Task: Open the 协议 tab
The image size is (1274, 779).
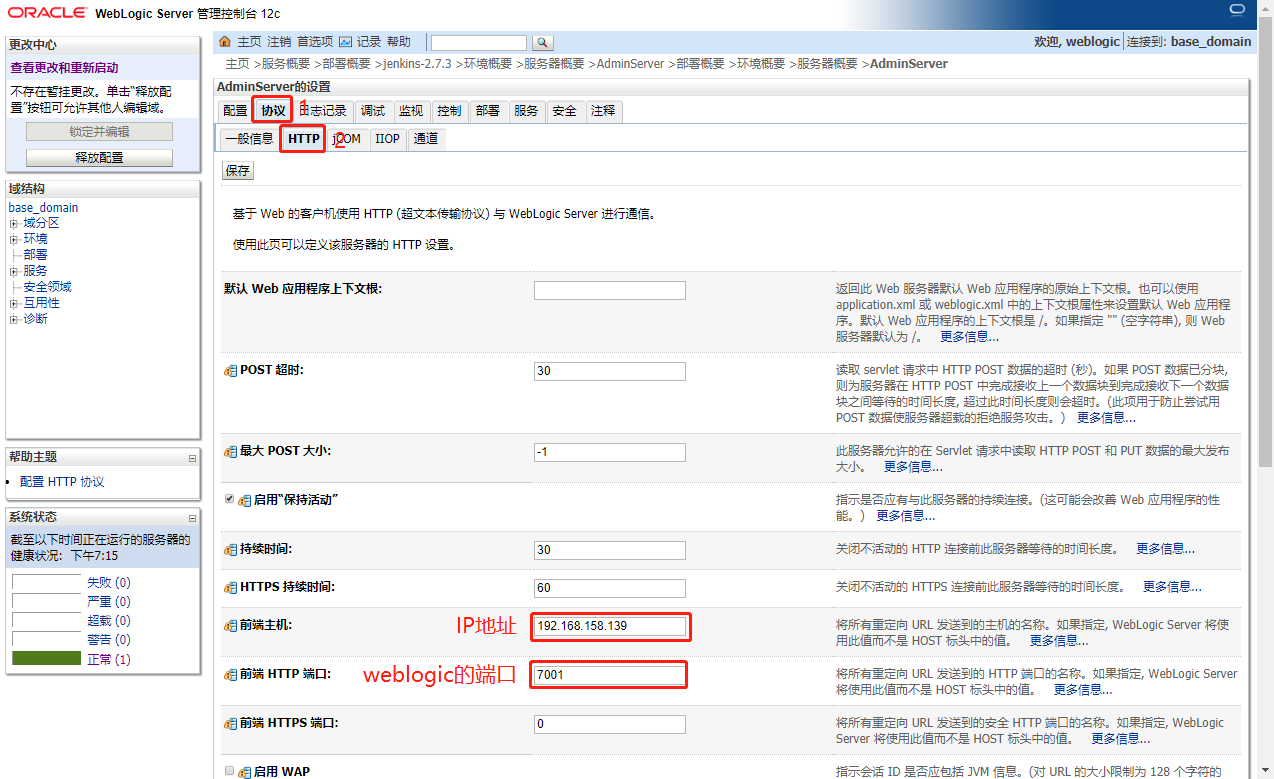Action: point(273,111)
